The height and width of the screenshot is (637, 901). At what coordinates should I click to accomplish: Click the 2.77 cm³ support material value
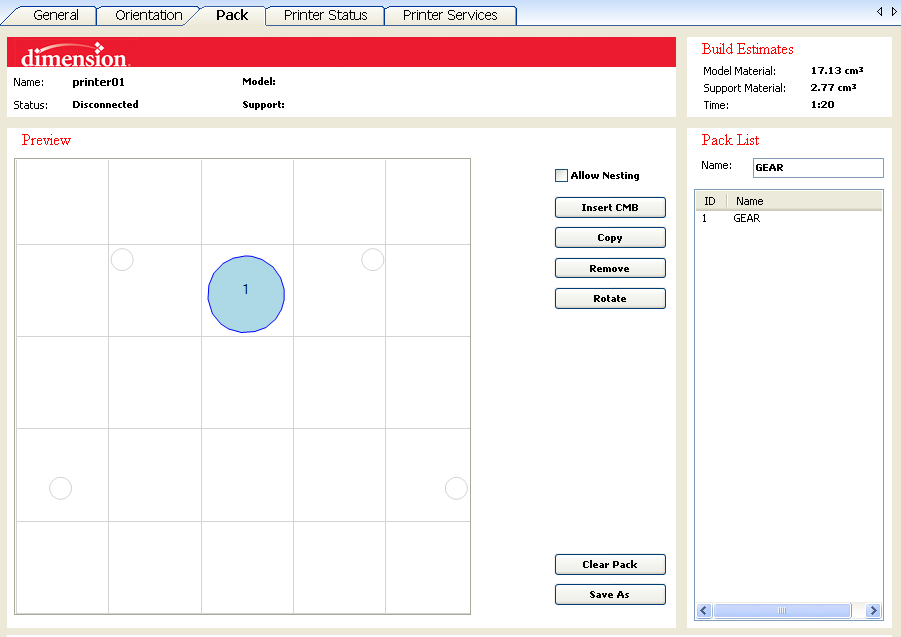click(833, 87)
